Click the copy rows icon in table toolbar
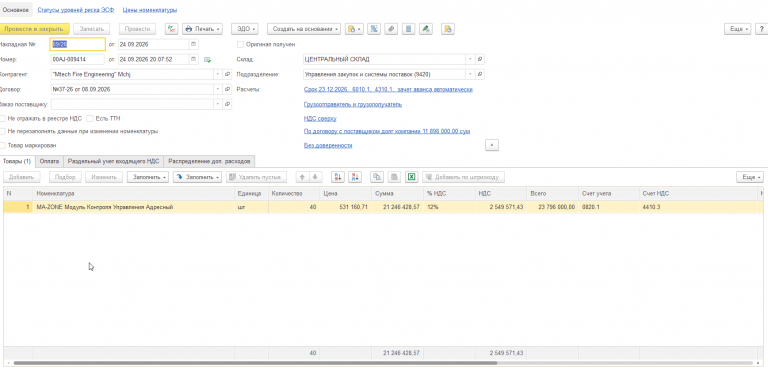This screenshot has height=367, width=768. [x=377, y=177]
